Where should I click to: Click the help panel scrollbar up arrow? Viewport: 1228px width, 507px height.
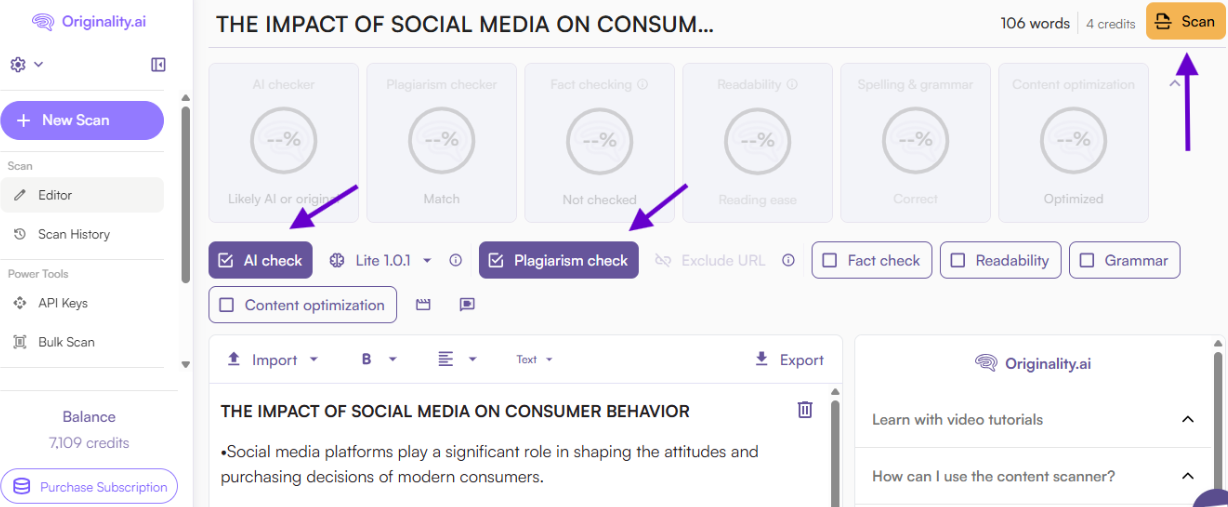[x=1217, y=342]
